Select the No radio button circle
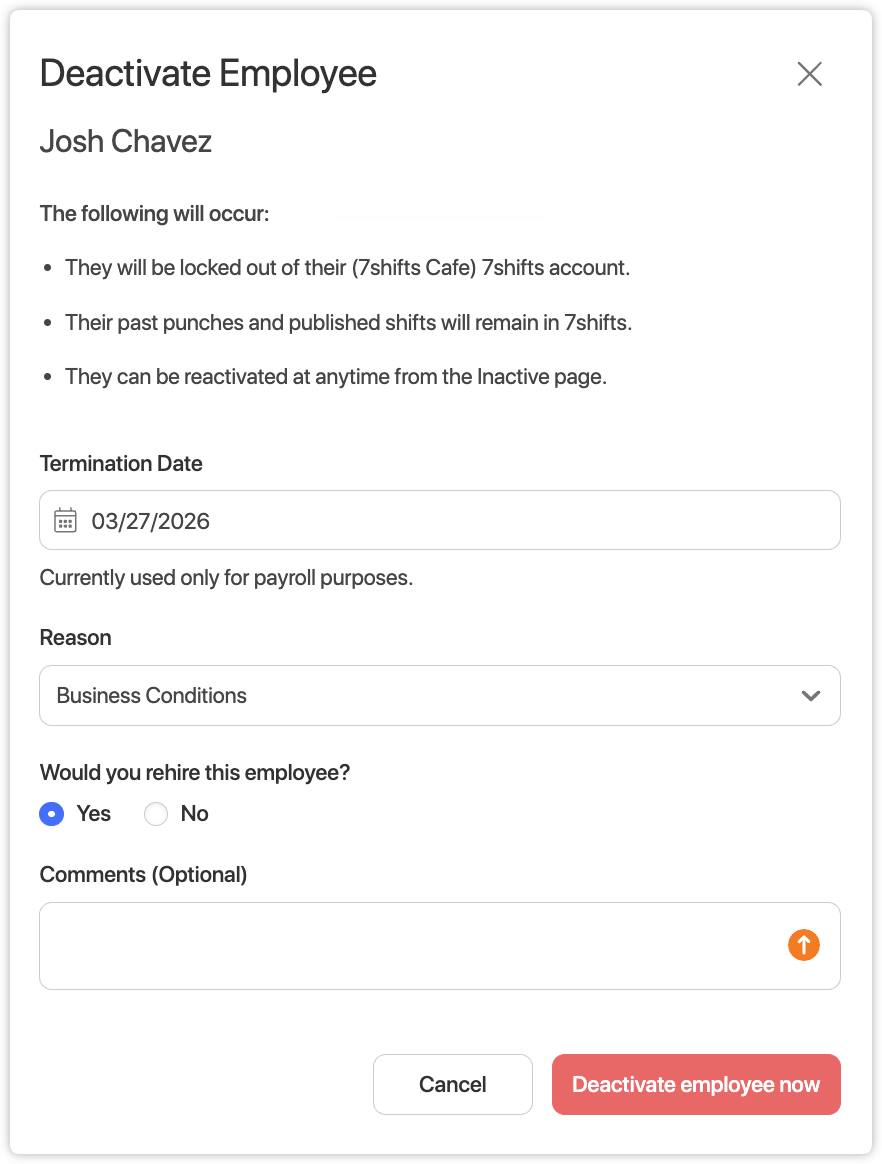Screen dimensions: 882x1164 coord(156,814)
